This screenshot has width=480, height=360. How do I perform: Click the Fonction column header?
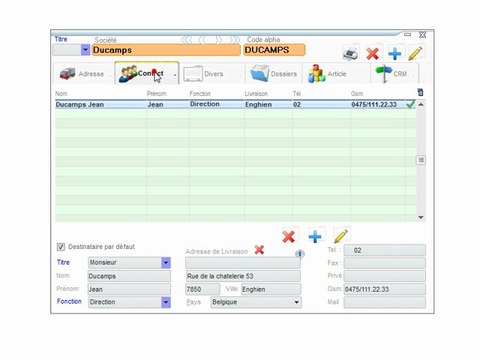point(200,94)
